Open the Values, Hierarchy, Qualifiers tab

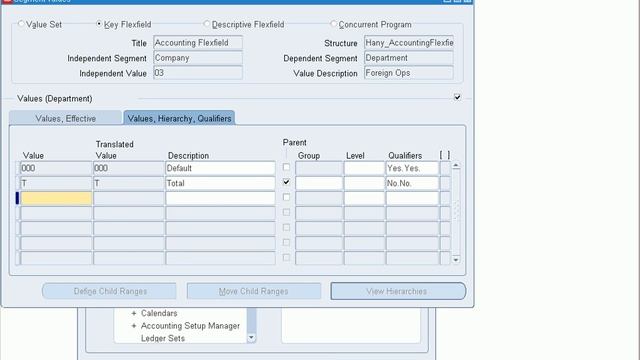click(179, 118)
